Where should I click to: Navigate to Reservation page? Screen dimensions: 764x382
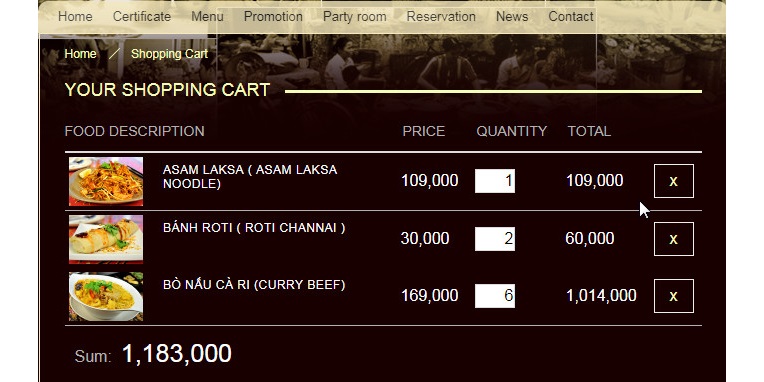tap(441, 17)
